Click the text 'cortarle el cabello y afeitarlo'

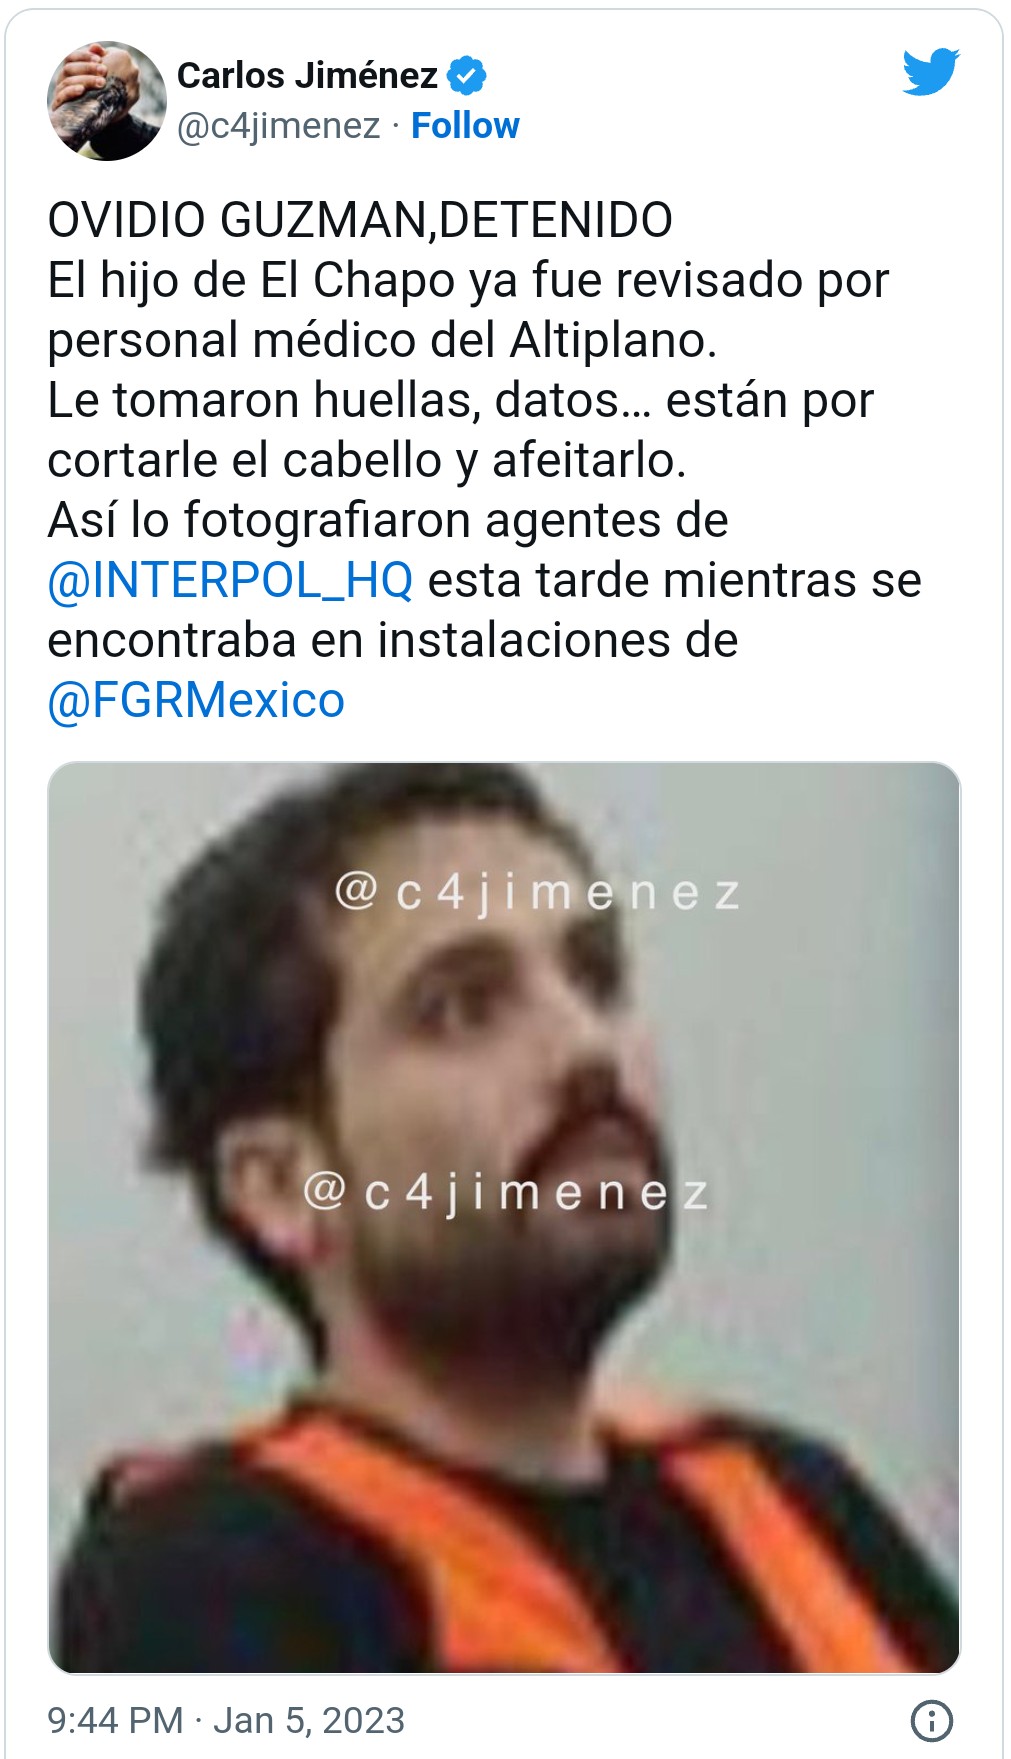click(x=367, y=460)
